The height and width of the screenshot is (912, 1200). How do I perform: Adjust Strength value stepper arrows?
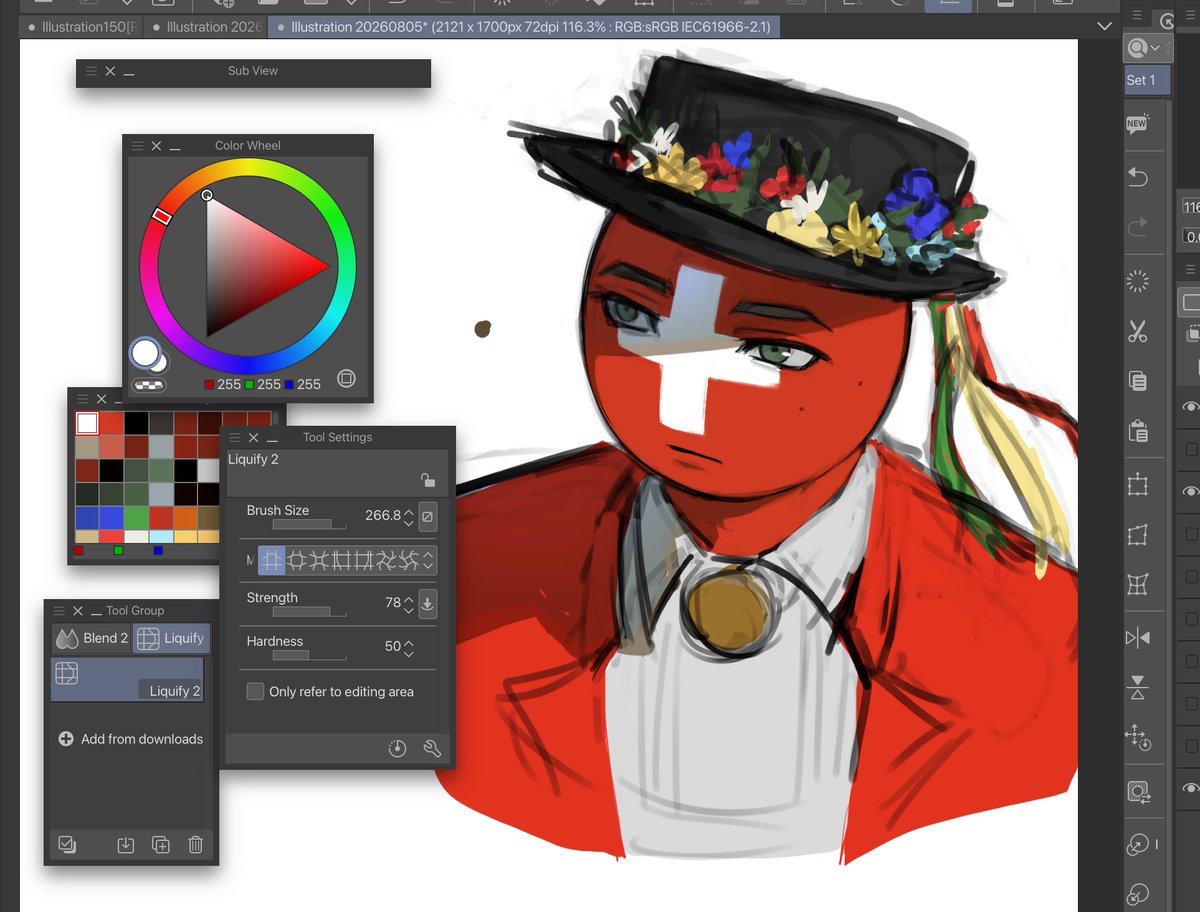pyautogui.click(x=409, y=603)
